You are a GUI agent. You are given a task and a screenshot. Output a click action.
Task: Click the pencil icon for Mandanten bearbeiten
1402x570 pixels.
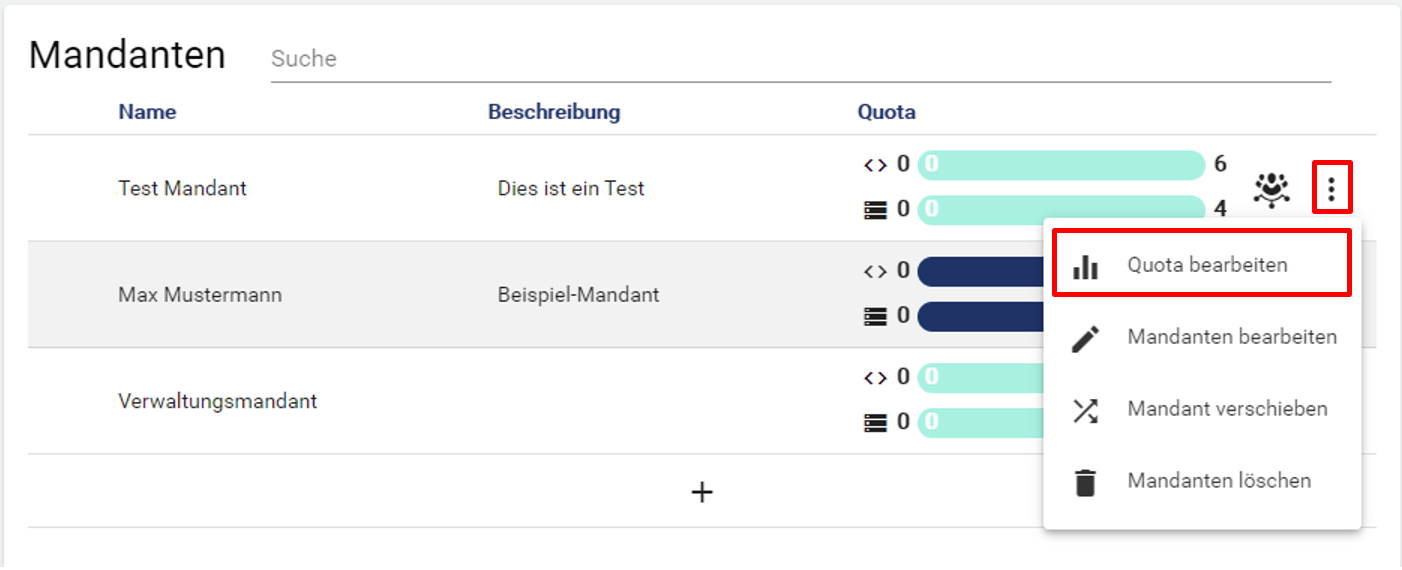tap(1085, 338)
